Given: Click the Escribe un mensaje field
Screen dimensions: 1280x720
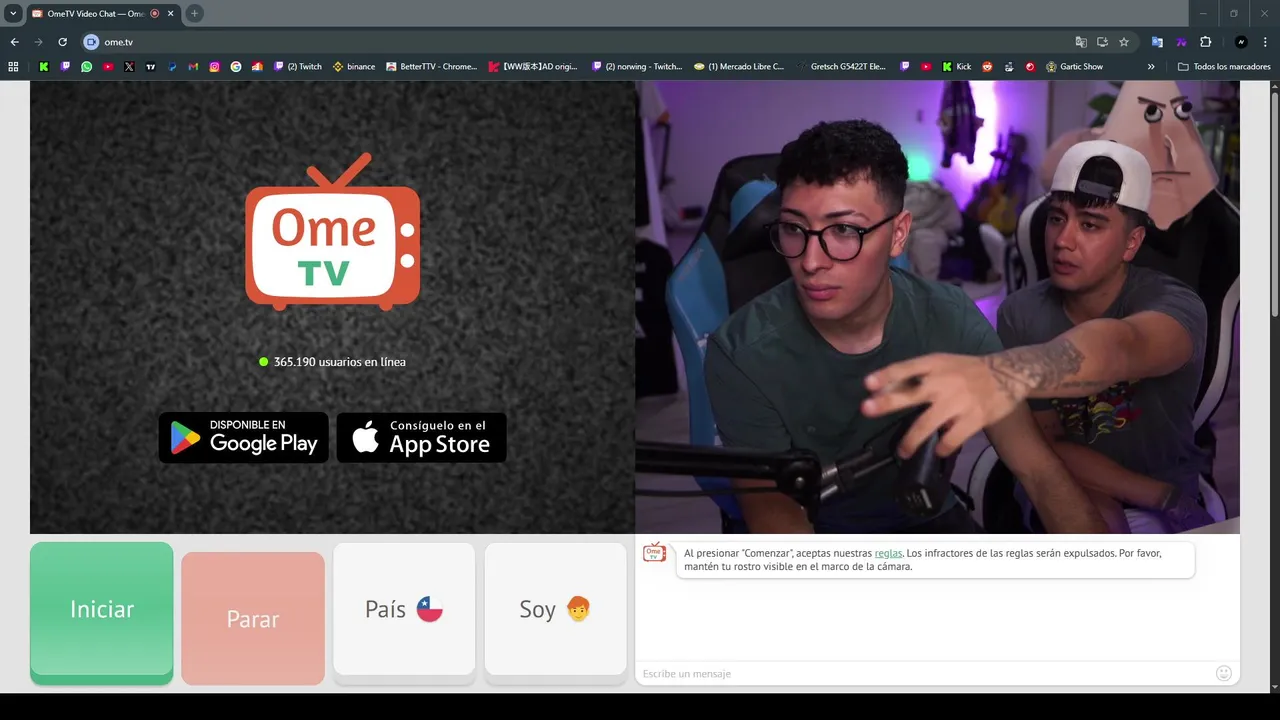Looking at the screenshot, I should [925, 673].
